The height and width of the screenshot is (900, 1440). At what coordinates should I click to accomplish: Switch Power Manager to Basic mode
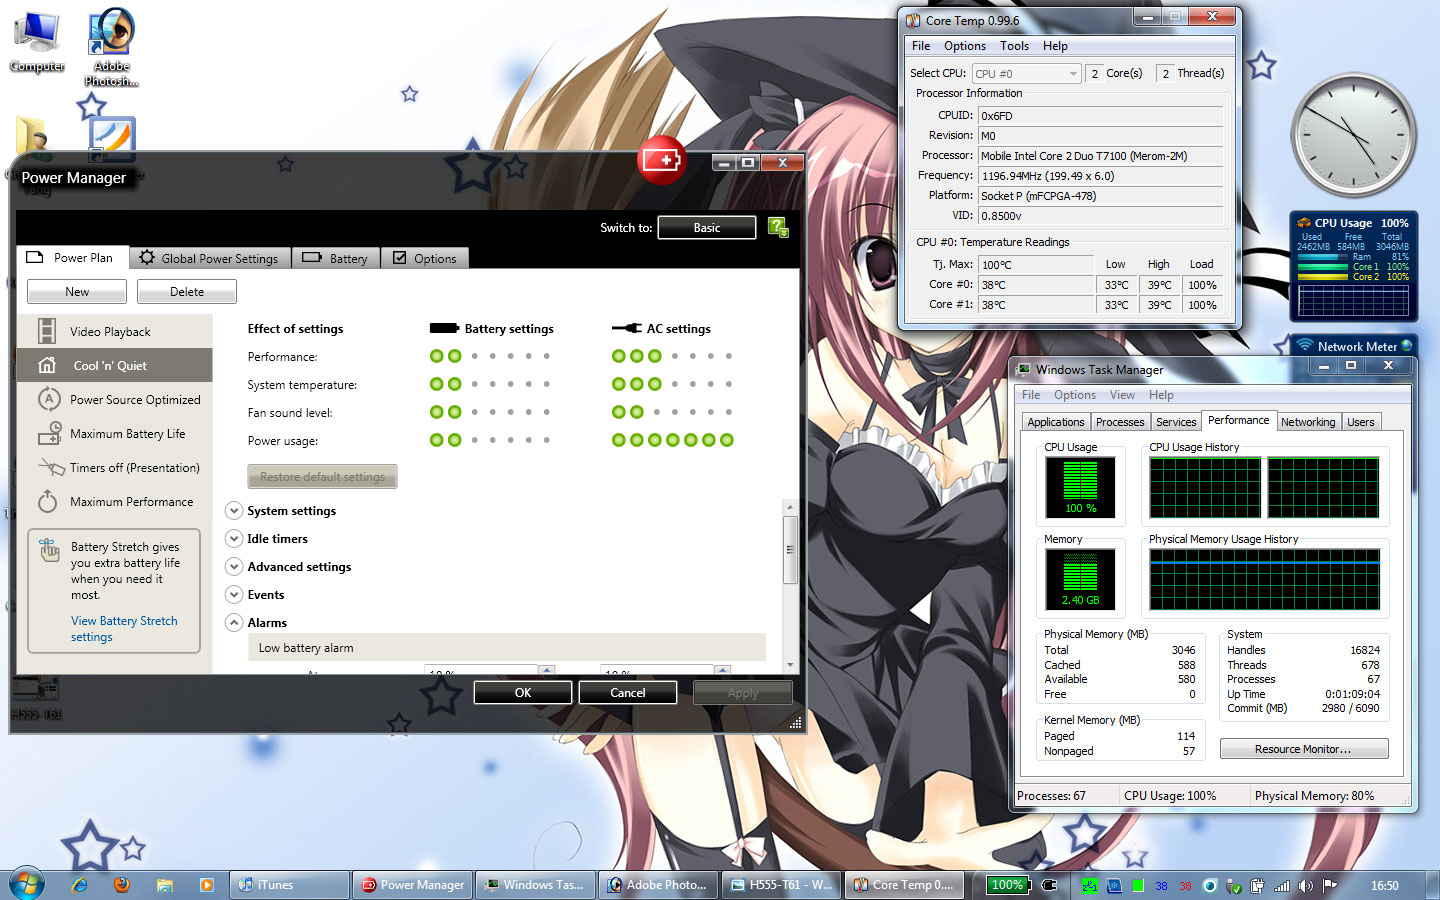[x=707, y=228]
